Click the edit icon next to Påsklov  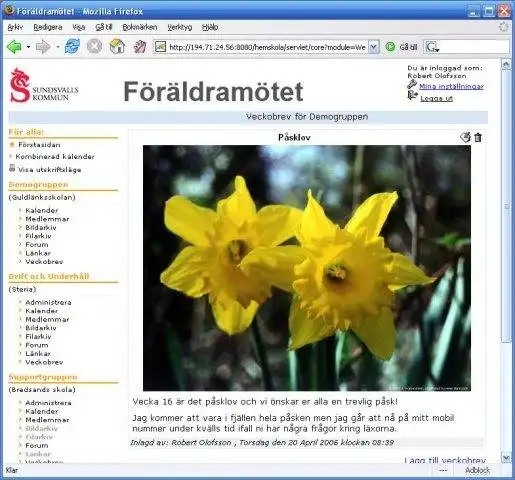point(465,137)
